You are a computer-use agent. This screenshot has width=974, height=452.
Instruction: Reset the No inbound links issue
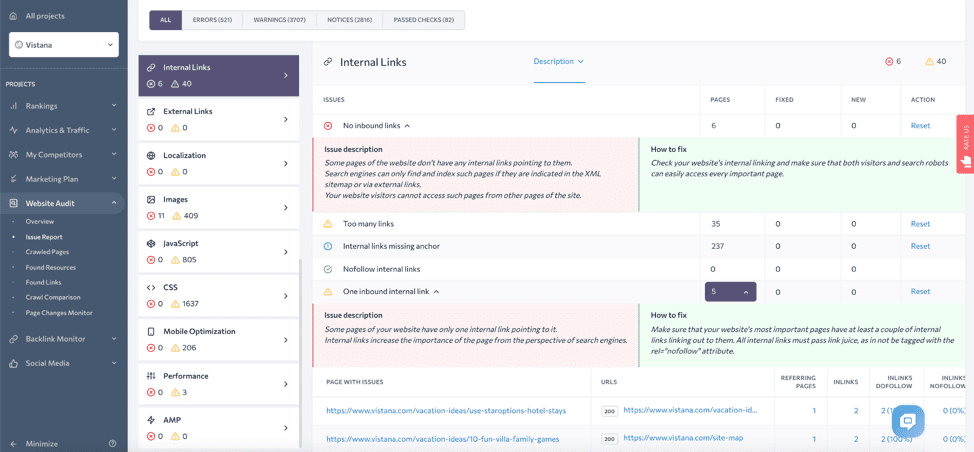coord(920,125)
